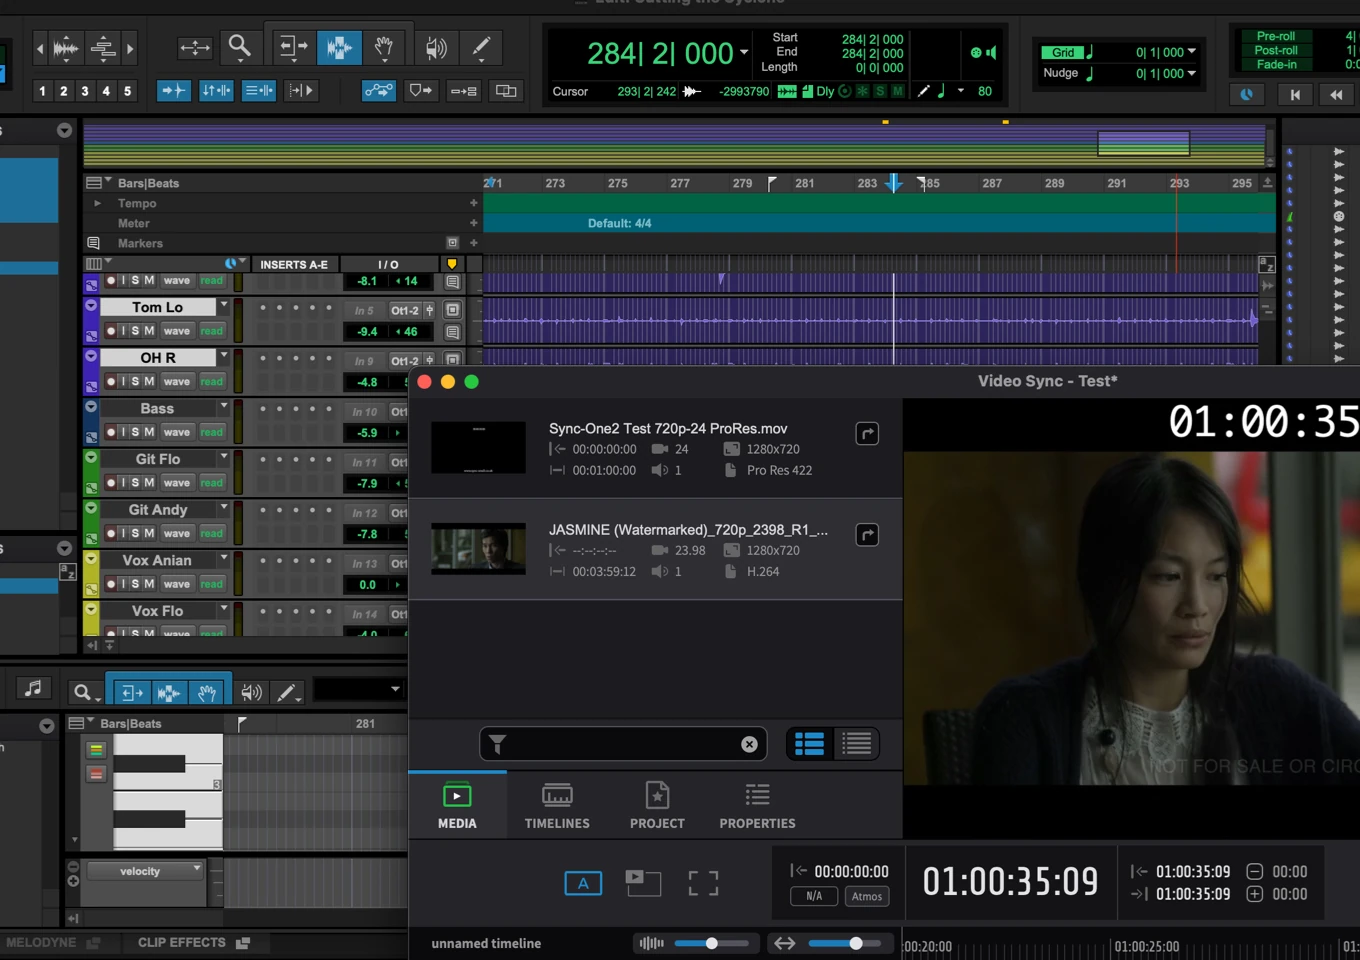Expand the Tempo ruler
The image size is (1360, 960).
[x=97, y=203]
